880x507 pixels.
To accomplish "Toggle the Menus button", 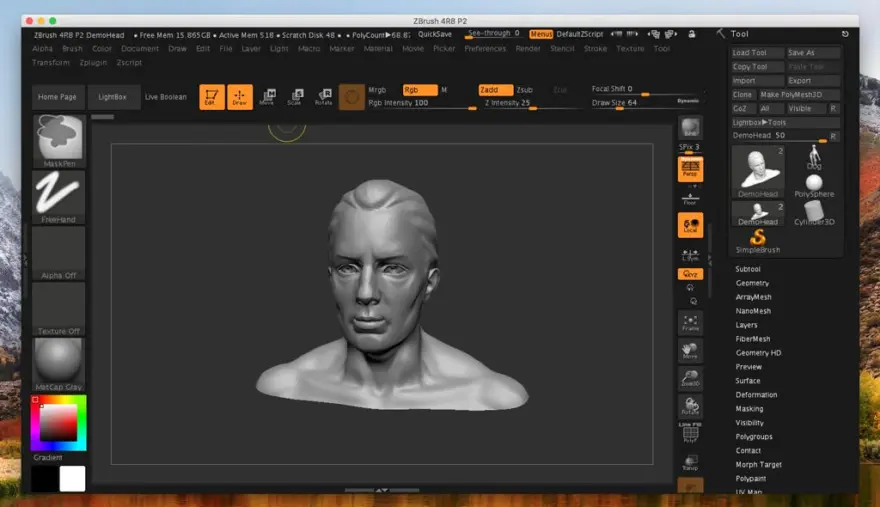I will 541,34.
